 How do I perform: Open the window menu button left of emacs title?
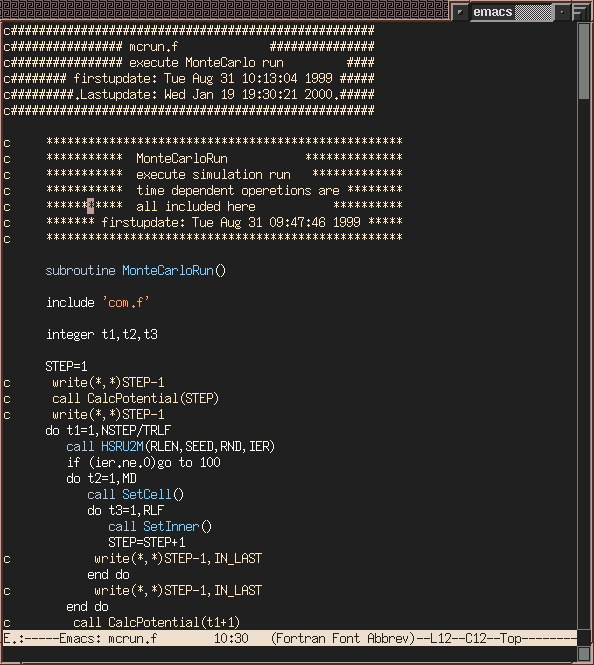tap(460, 12)
